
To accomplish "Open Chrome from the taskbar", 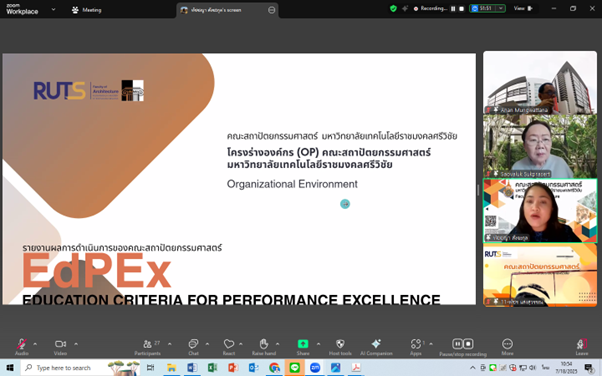I will [274, 368].
